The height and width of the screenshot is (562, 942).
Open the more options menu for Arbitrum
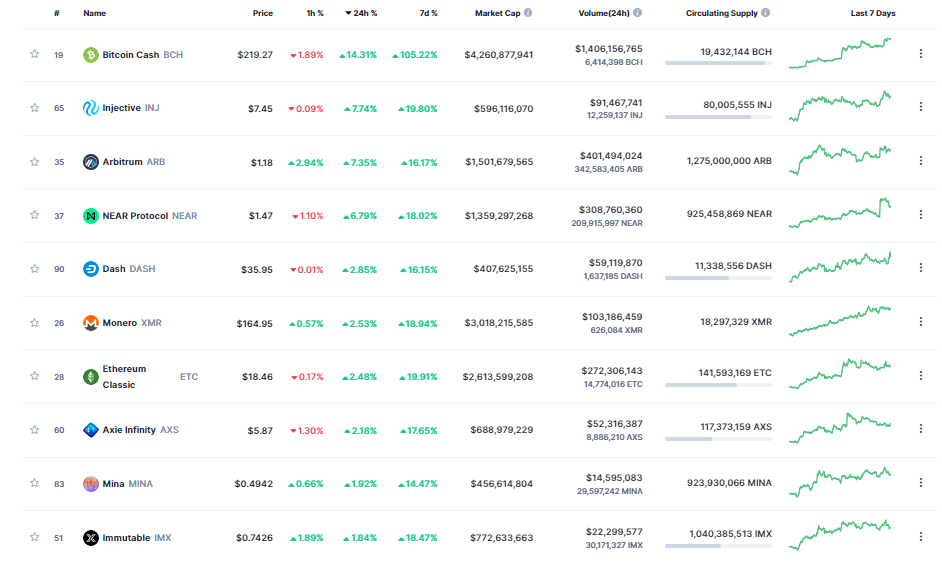(x=920, y=160)
